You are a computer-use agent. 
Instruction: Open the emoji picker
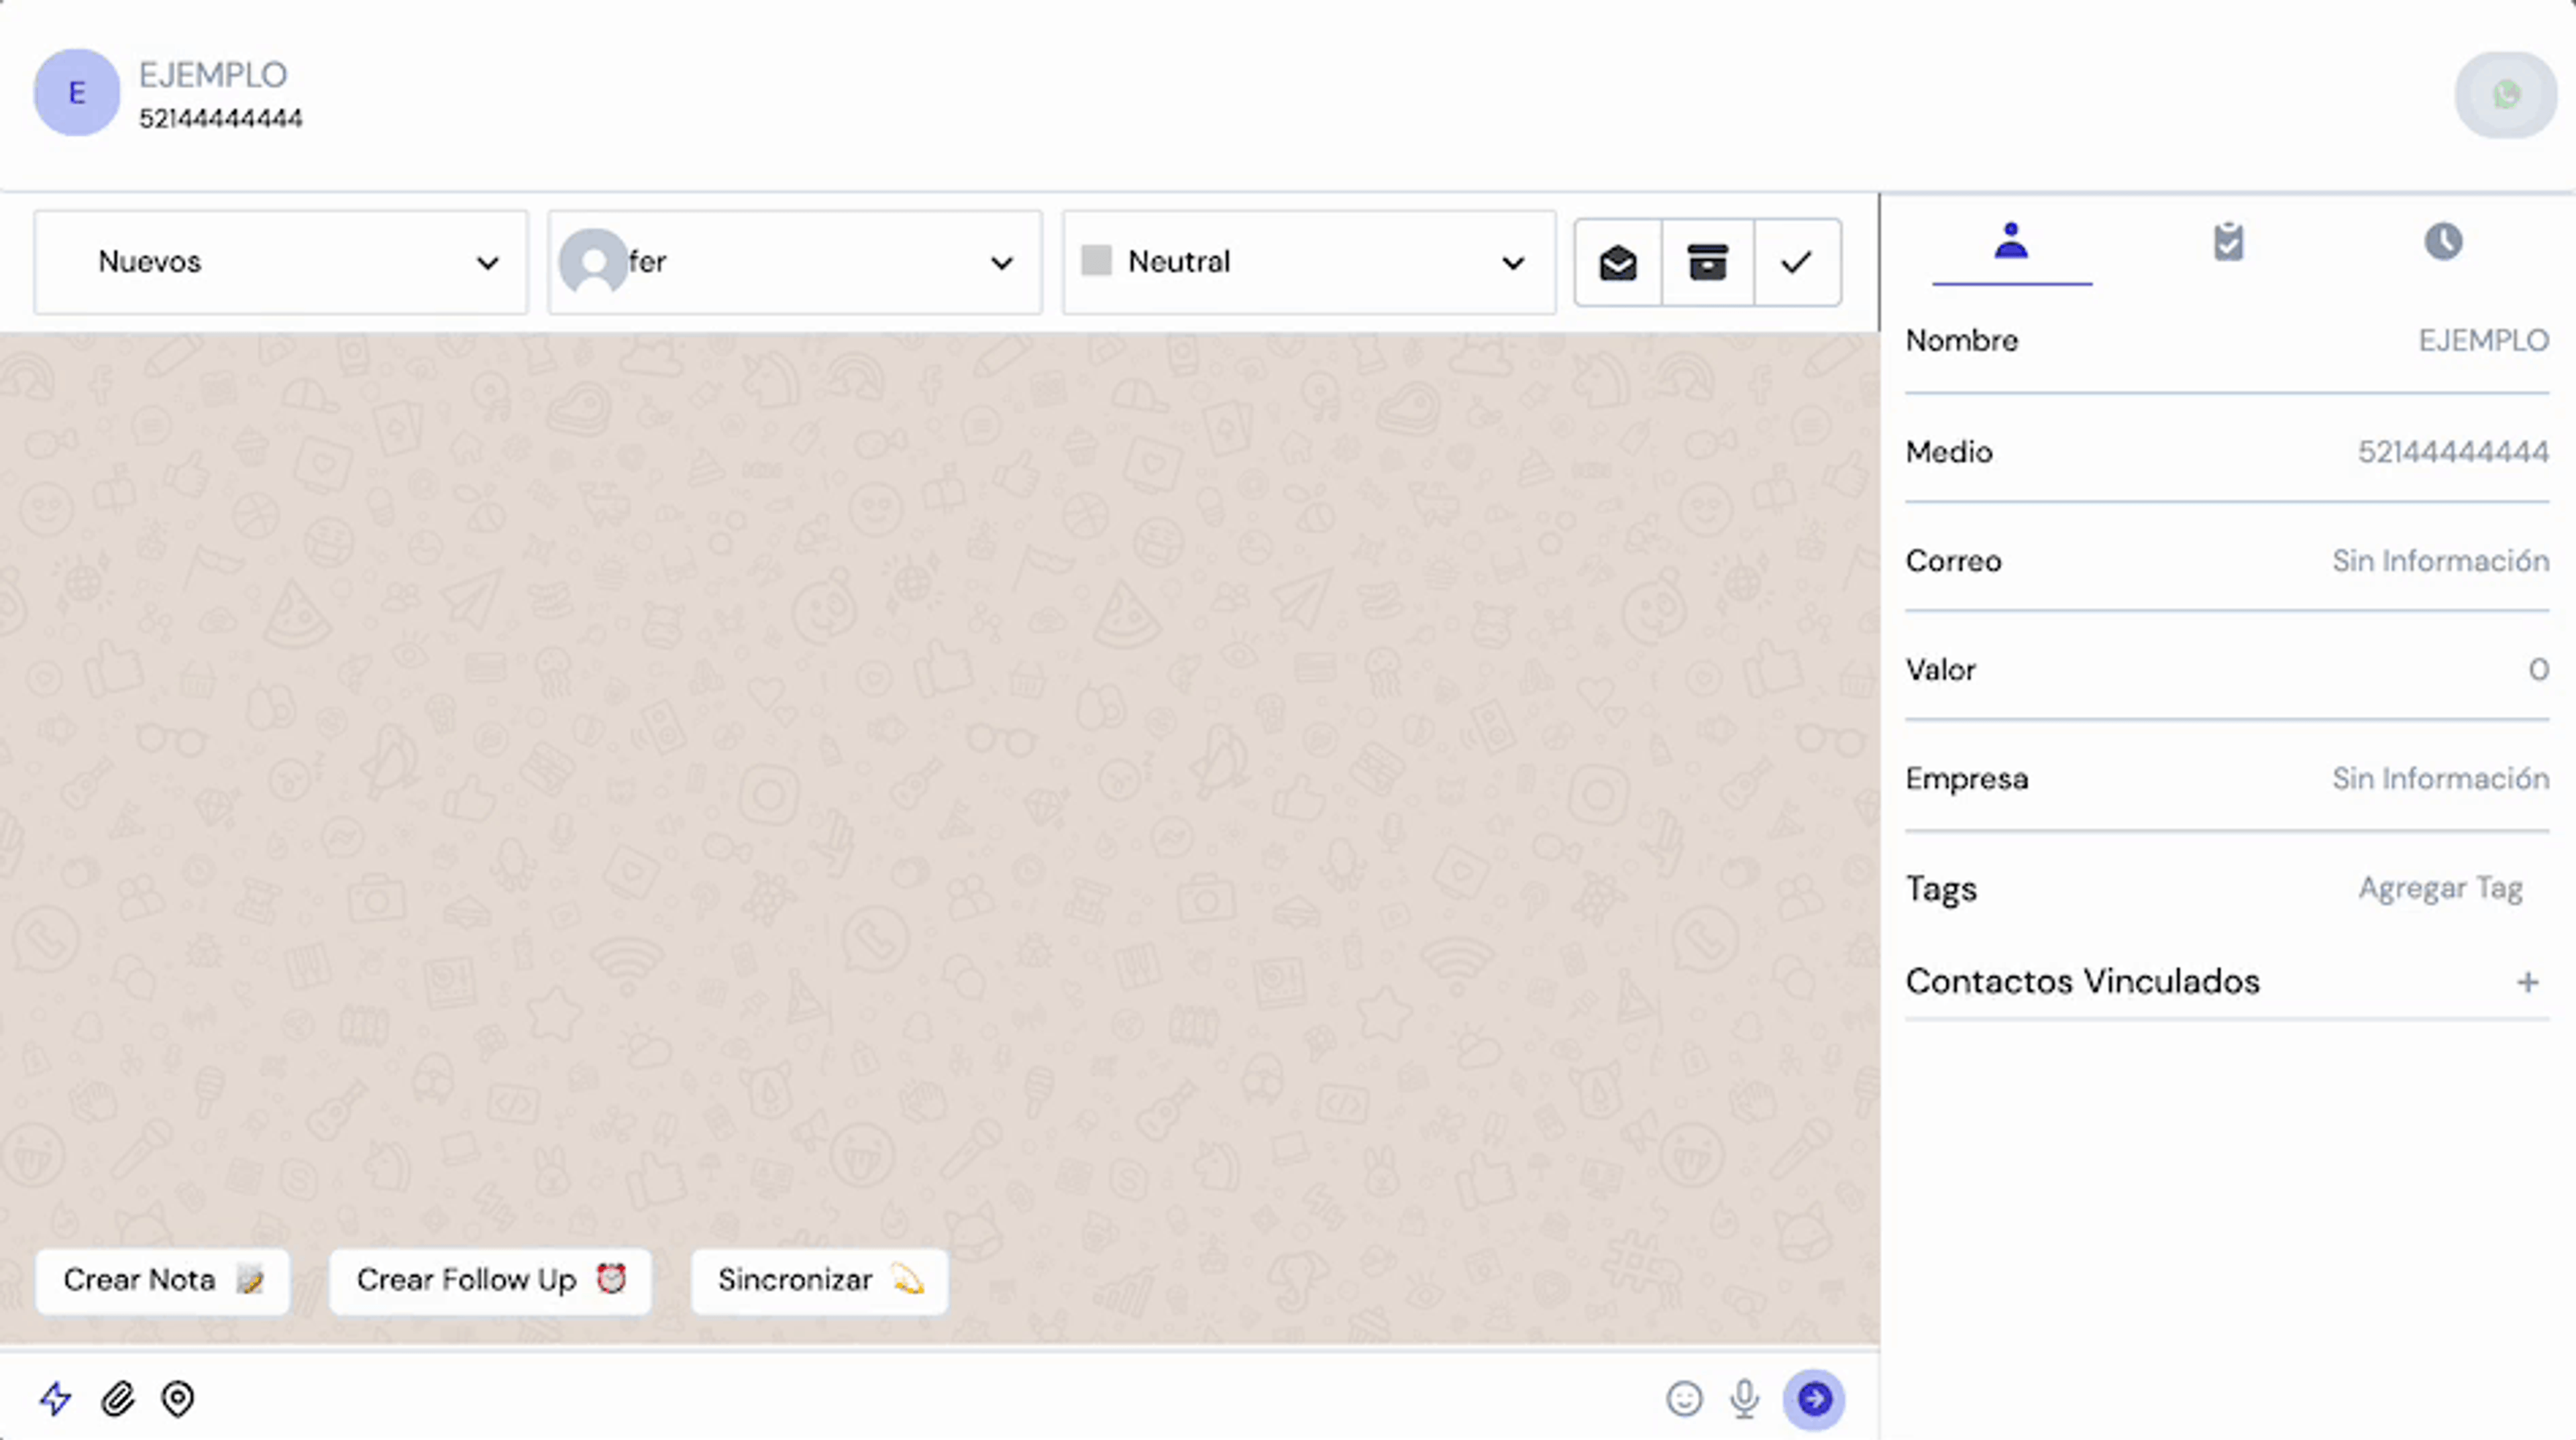(1684, 1398)
